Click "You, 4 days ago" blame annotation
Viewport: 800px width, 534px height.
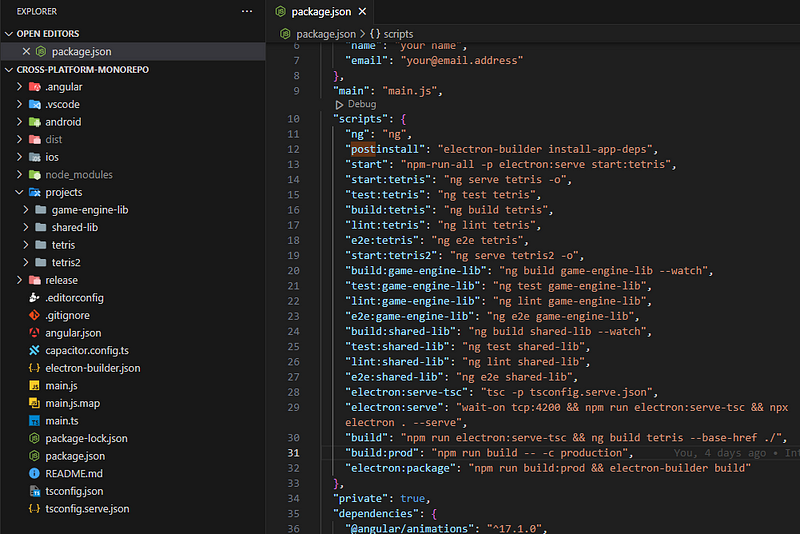[719, 453]
